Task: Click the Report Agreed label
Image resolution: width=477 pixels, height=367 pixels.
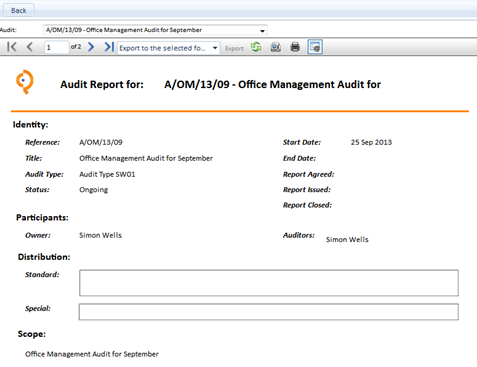Action: 308,174
